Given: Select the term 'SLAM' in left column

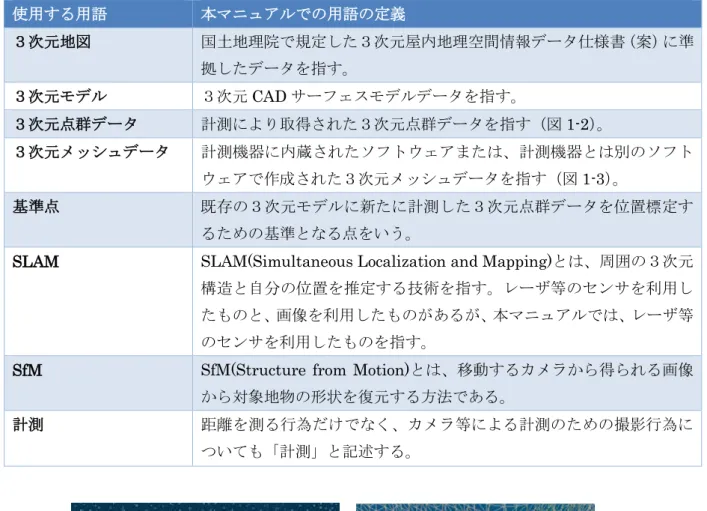Looking at the screenshot, I should (36, 262).
